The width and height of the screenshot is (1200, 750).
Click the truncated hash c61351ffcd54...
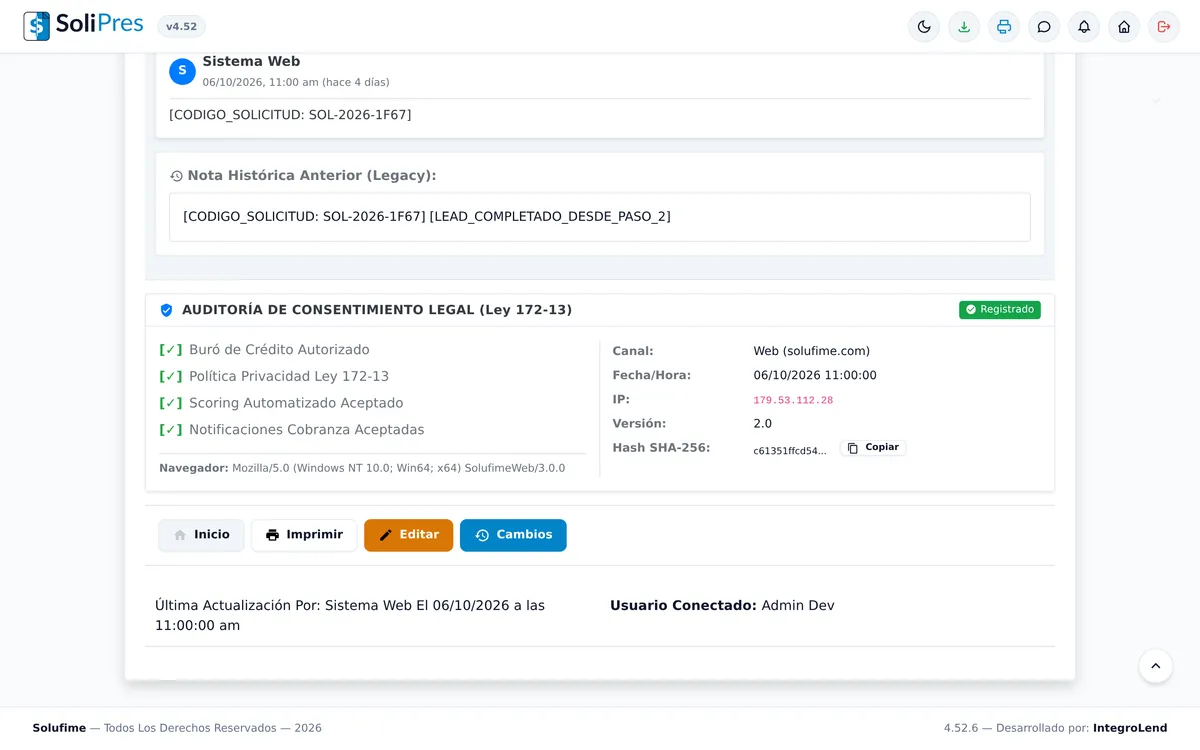pyautogui.click(x=790, y=451)
